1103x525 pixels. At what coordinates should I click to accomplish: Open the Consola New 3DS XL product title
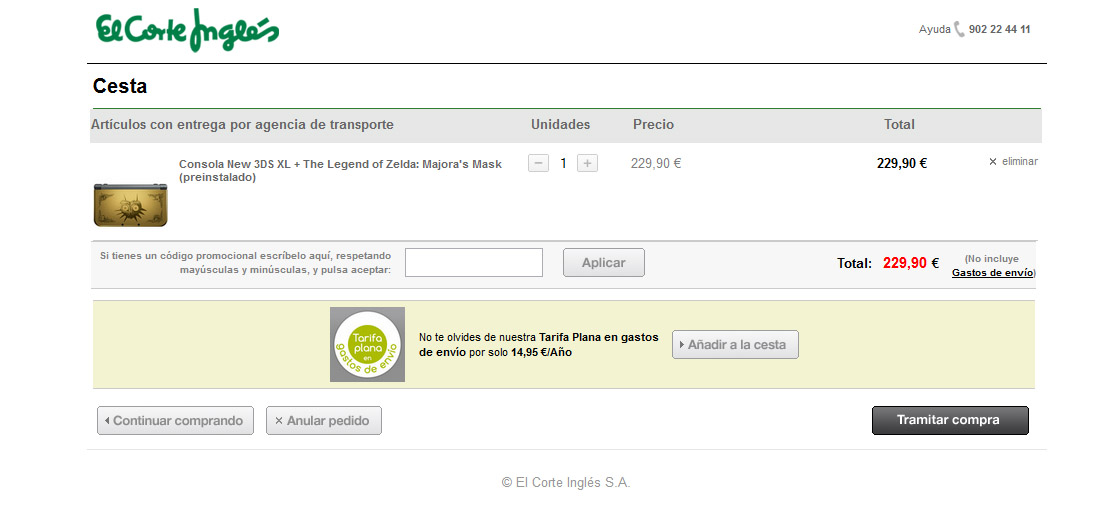[340, 170]
